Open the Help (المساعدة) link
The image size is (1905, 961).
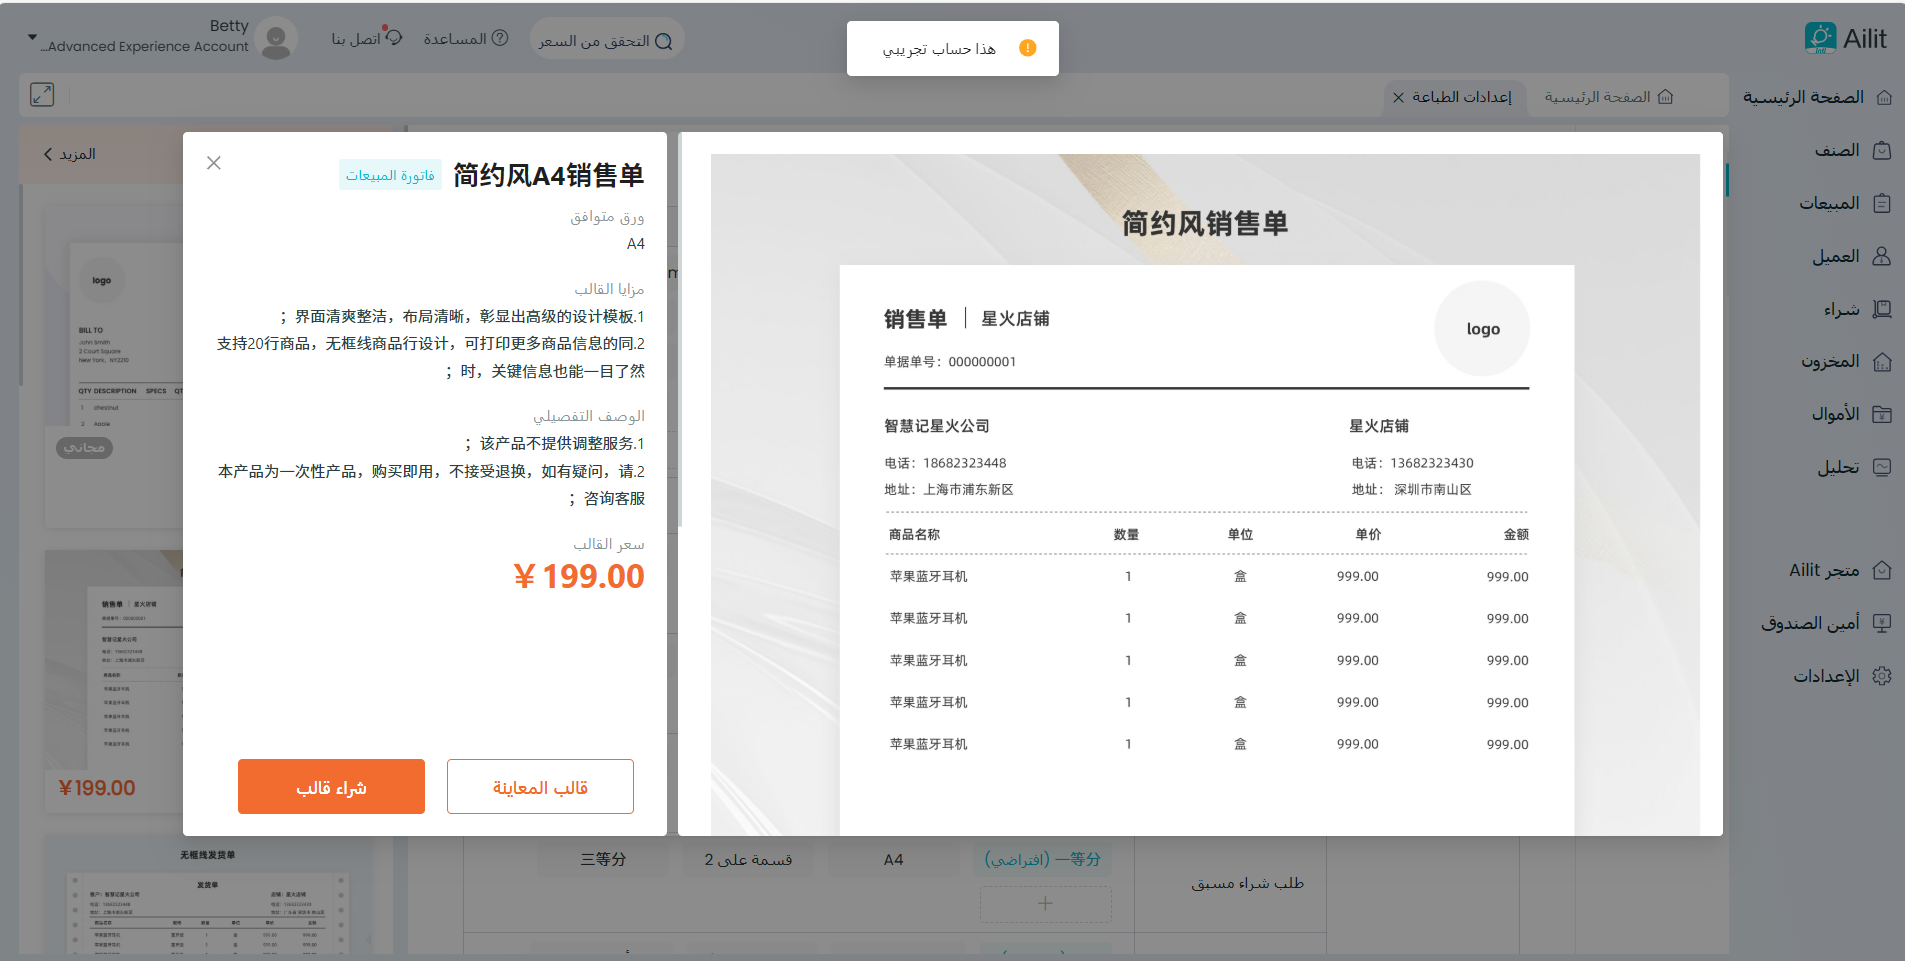[465, 39]
